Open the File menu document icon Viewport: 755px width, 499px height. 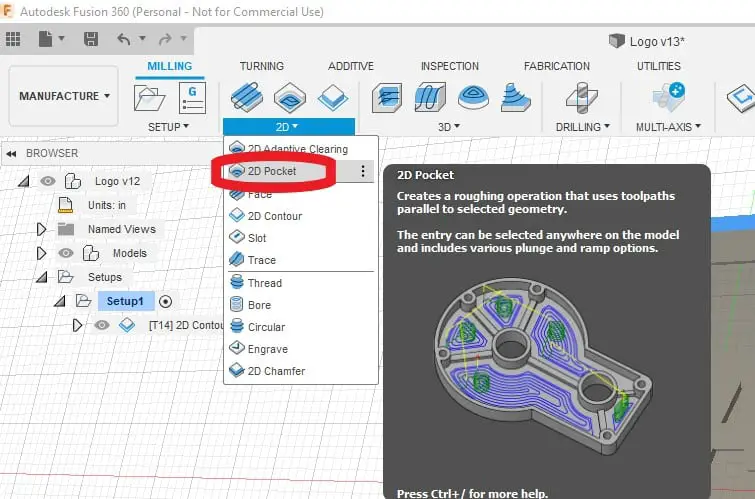45,39
